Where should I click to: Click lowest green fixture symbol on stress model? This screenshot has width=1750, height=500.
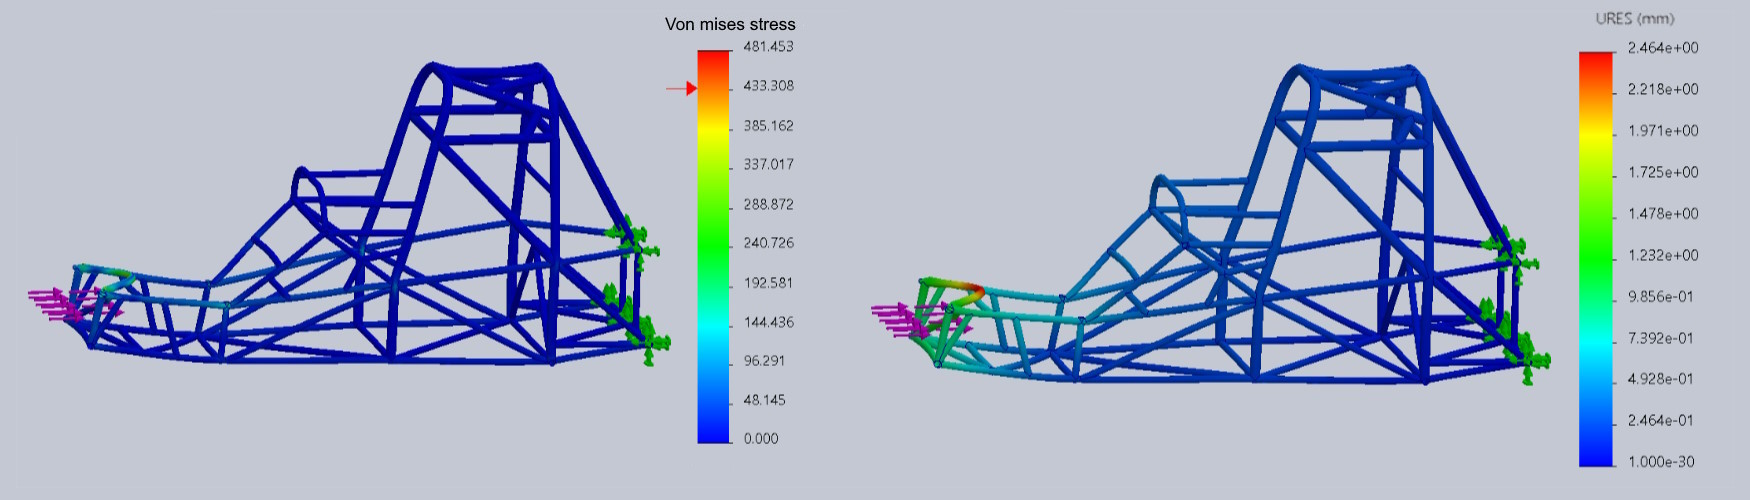pos(651,342)
